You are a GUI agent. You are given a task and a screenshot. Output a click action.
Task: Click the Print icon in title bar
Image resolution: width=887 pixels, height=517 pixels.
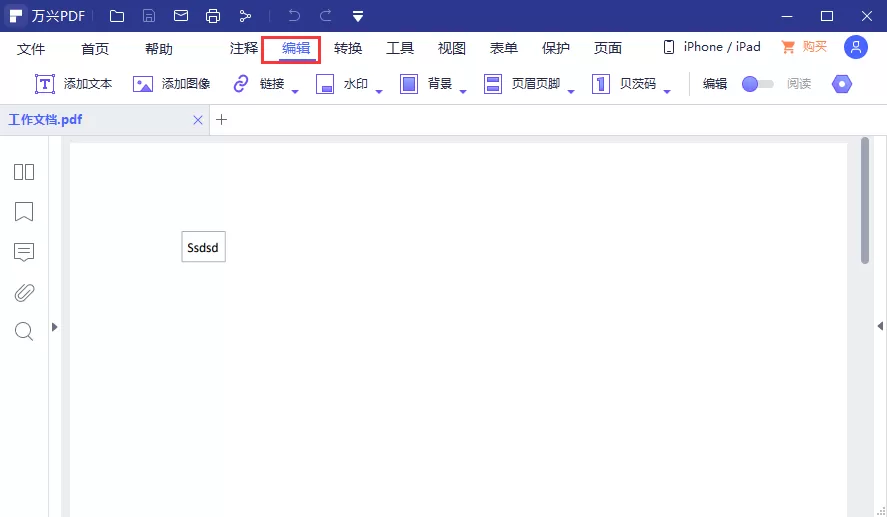coord(213,16)
